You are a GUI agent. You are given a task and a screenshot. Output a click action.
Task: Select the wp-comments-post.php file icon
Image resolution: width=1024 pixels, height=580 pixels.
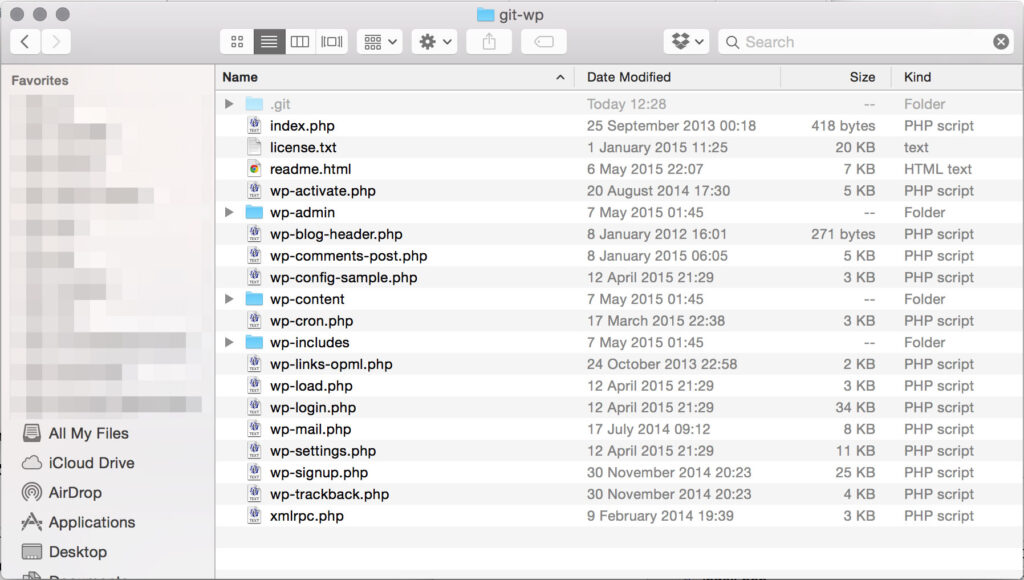[254, 255]
